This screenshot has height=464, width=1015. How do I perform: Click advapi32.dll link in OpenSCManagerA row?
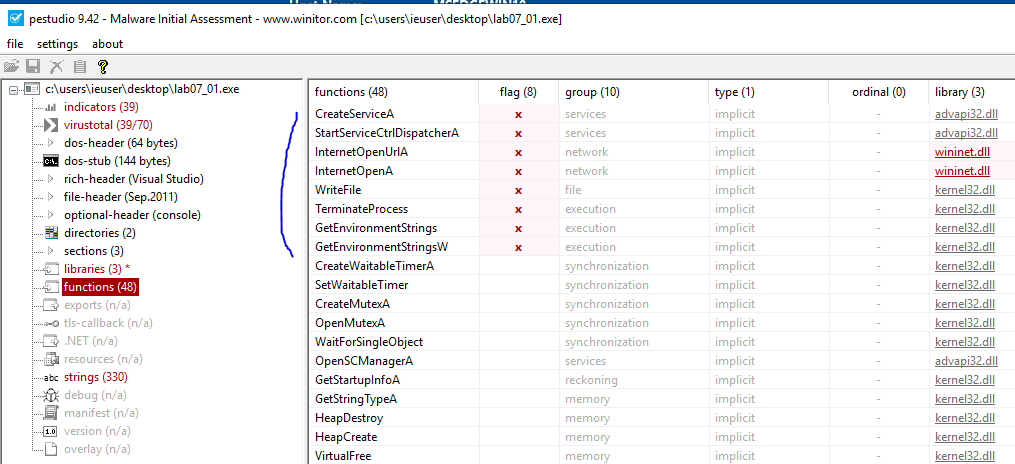click(x=966, y=361)
